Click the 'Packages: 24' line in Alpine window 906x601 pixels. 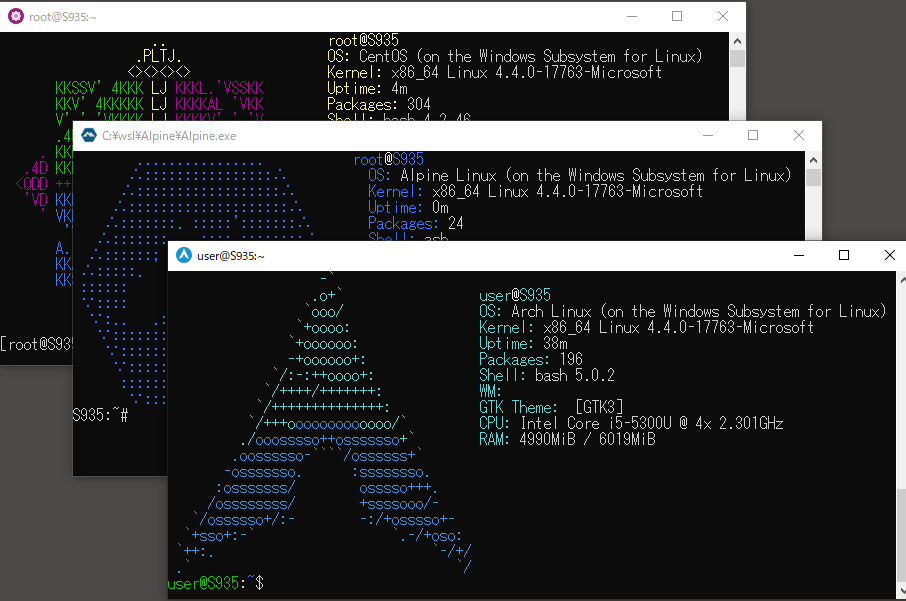tap(415, 224)
